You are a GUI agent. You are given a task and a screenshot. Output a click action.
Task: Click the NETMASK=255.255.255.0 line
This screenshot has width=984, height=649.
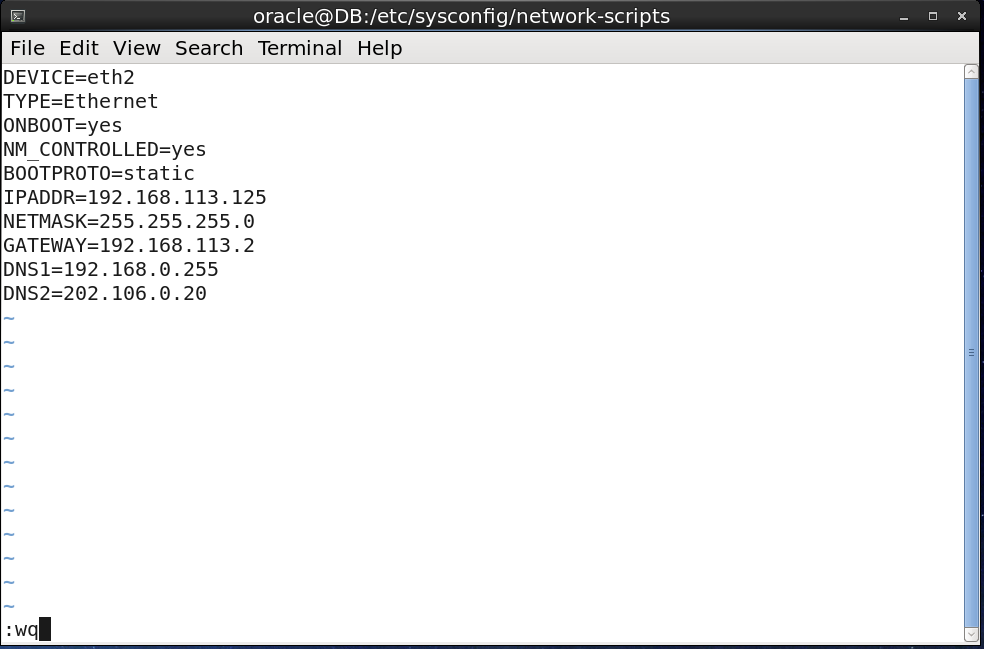click(x=129, y=222)
